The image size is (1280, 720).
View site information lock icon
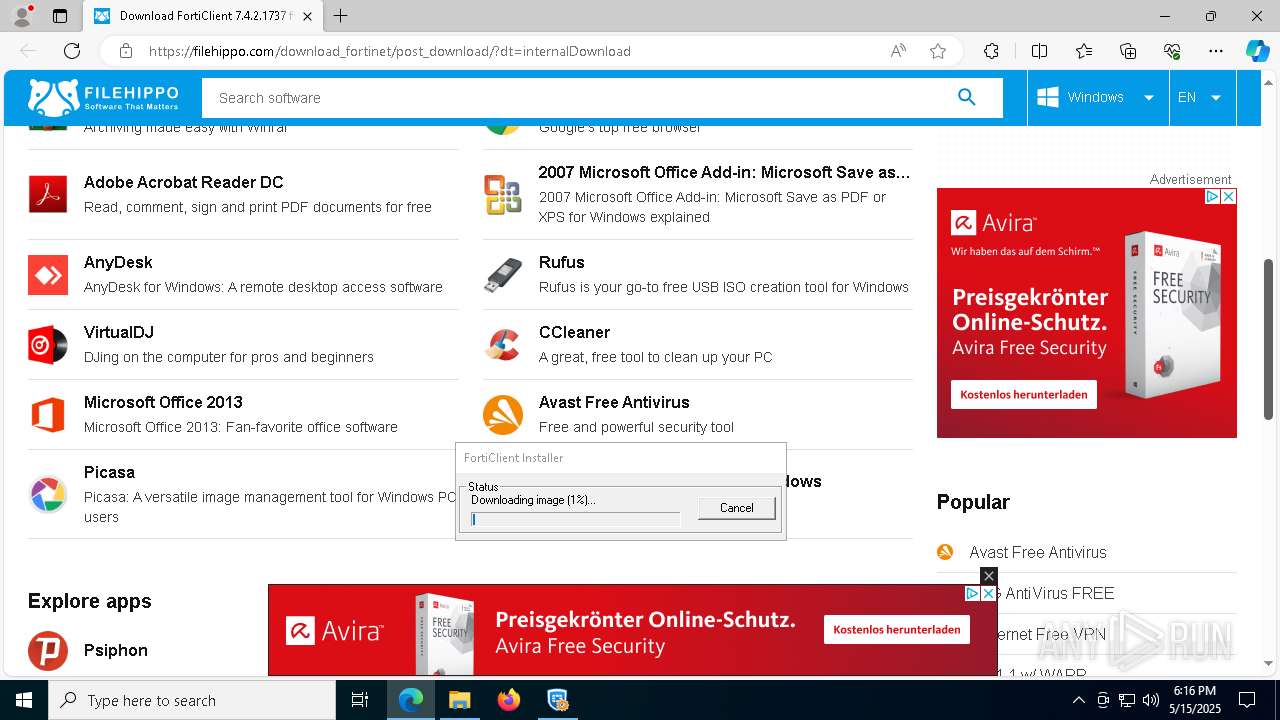coord(126,51)
